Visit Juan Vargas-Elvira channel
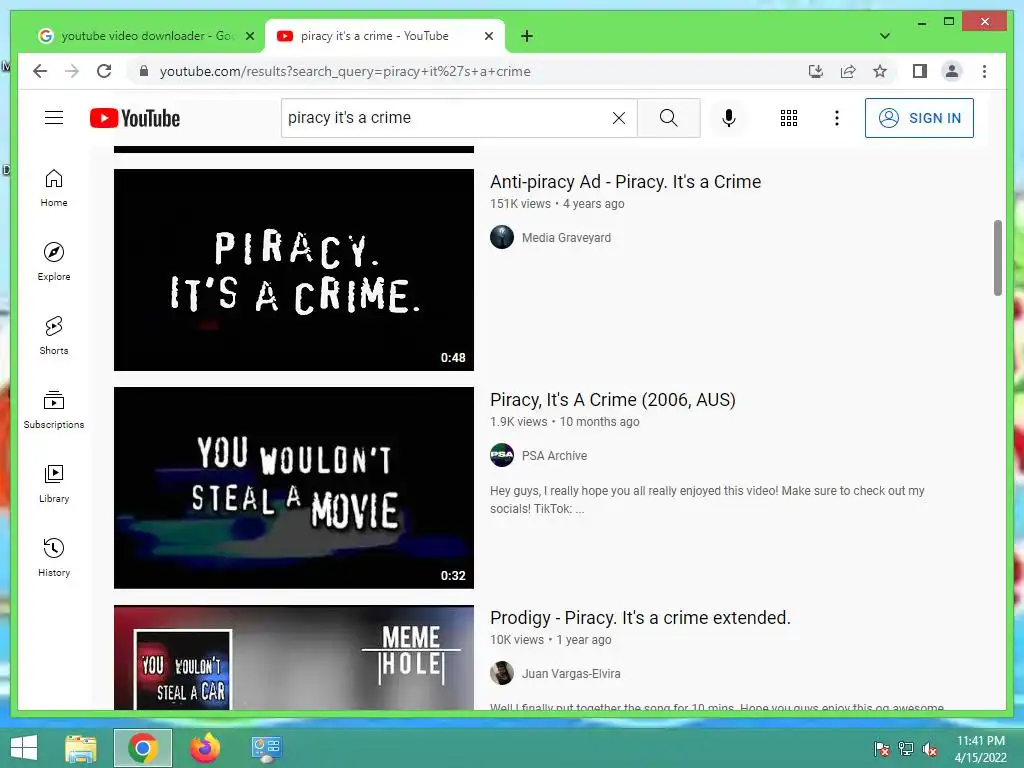Viewport: 1024px width, 768px height. point(571,674)
